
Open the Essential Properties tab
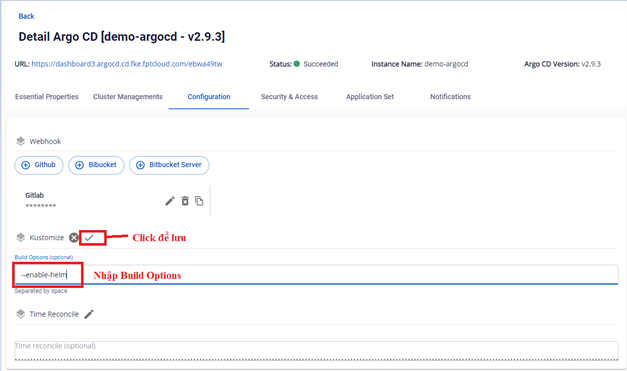pos(47,97)
